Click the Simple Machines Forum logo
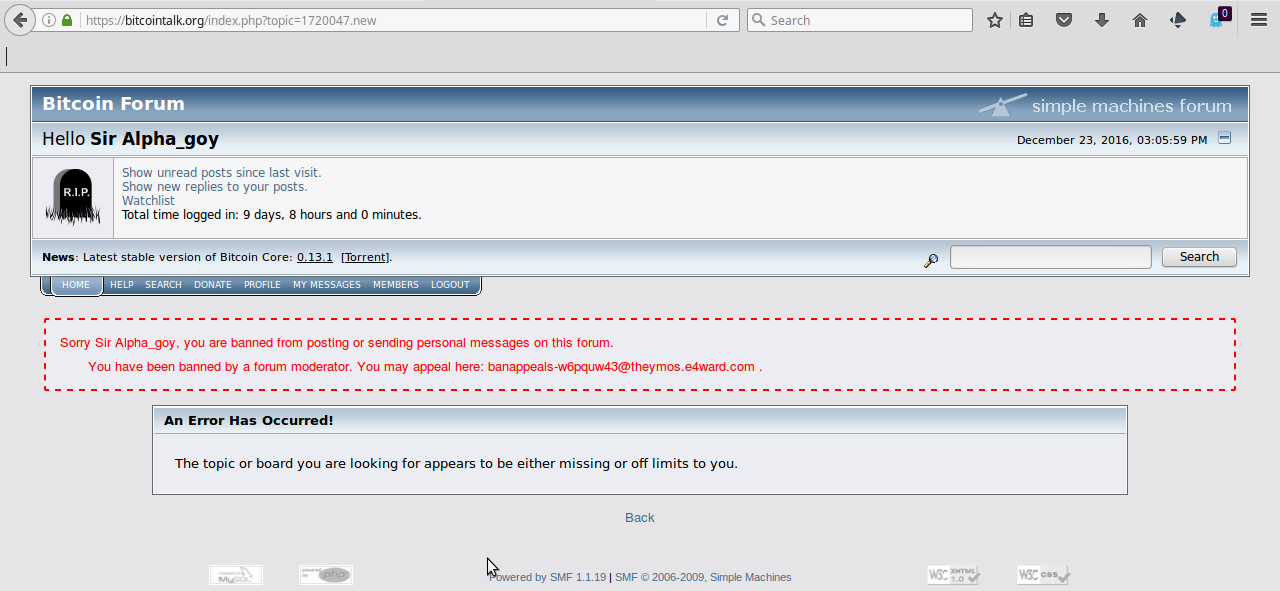1280x591 pixels. pos(1104,105)
